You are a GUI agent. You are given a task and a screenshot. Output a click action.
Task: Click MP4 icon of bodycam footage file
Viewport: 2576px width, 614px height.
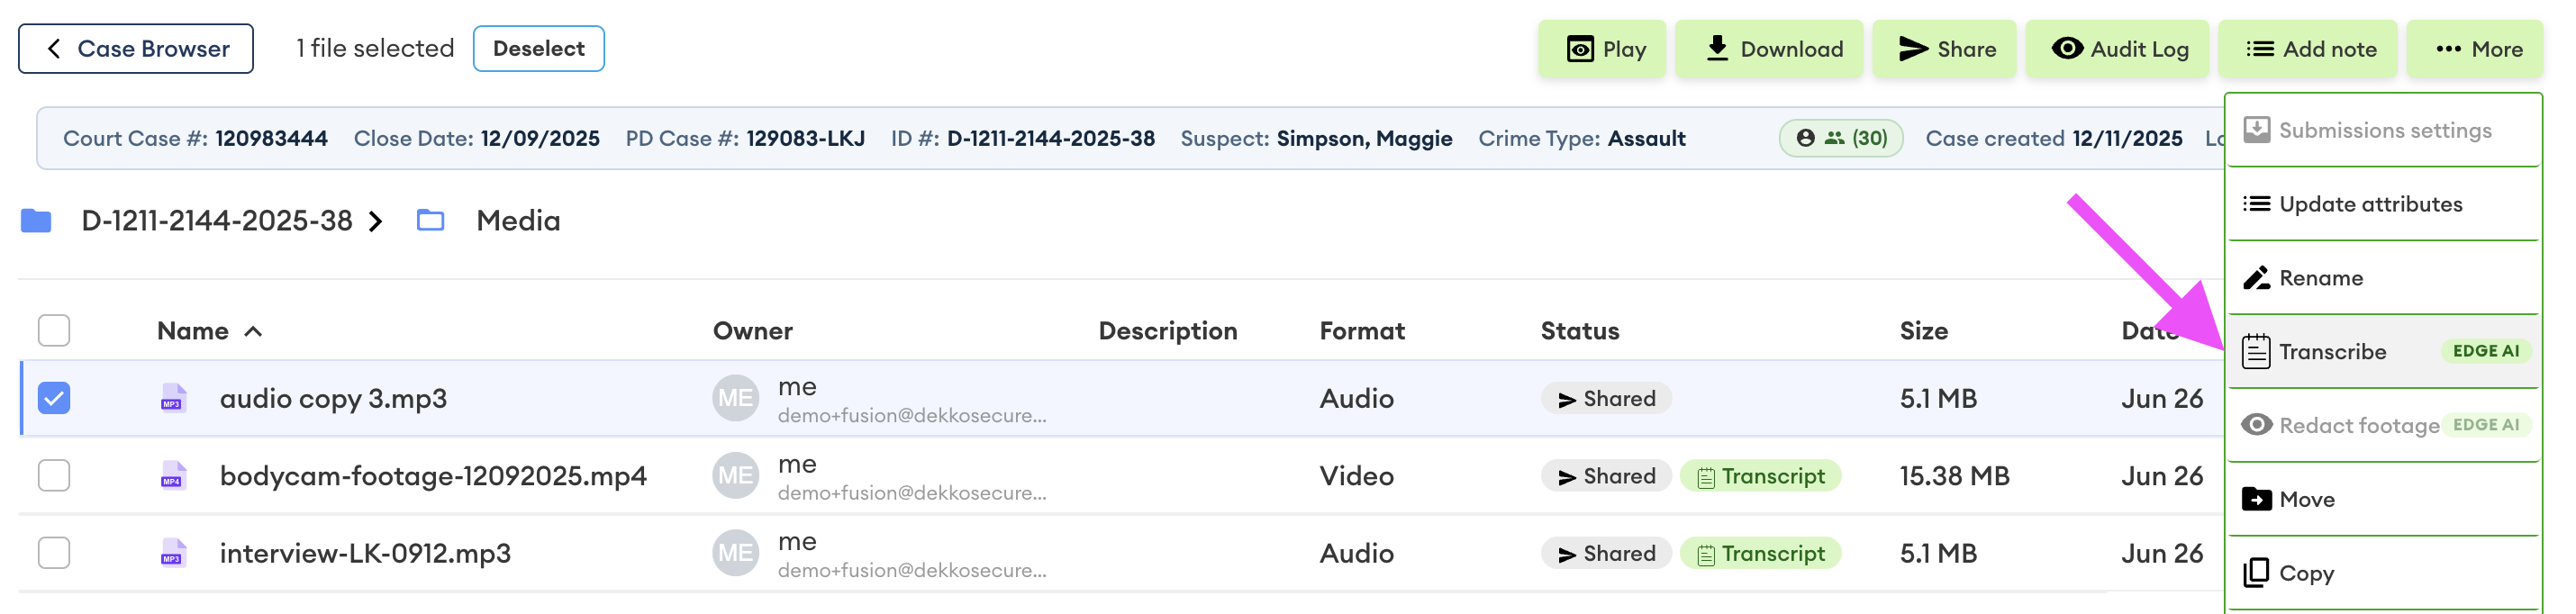tap(173, 476)
